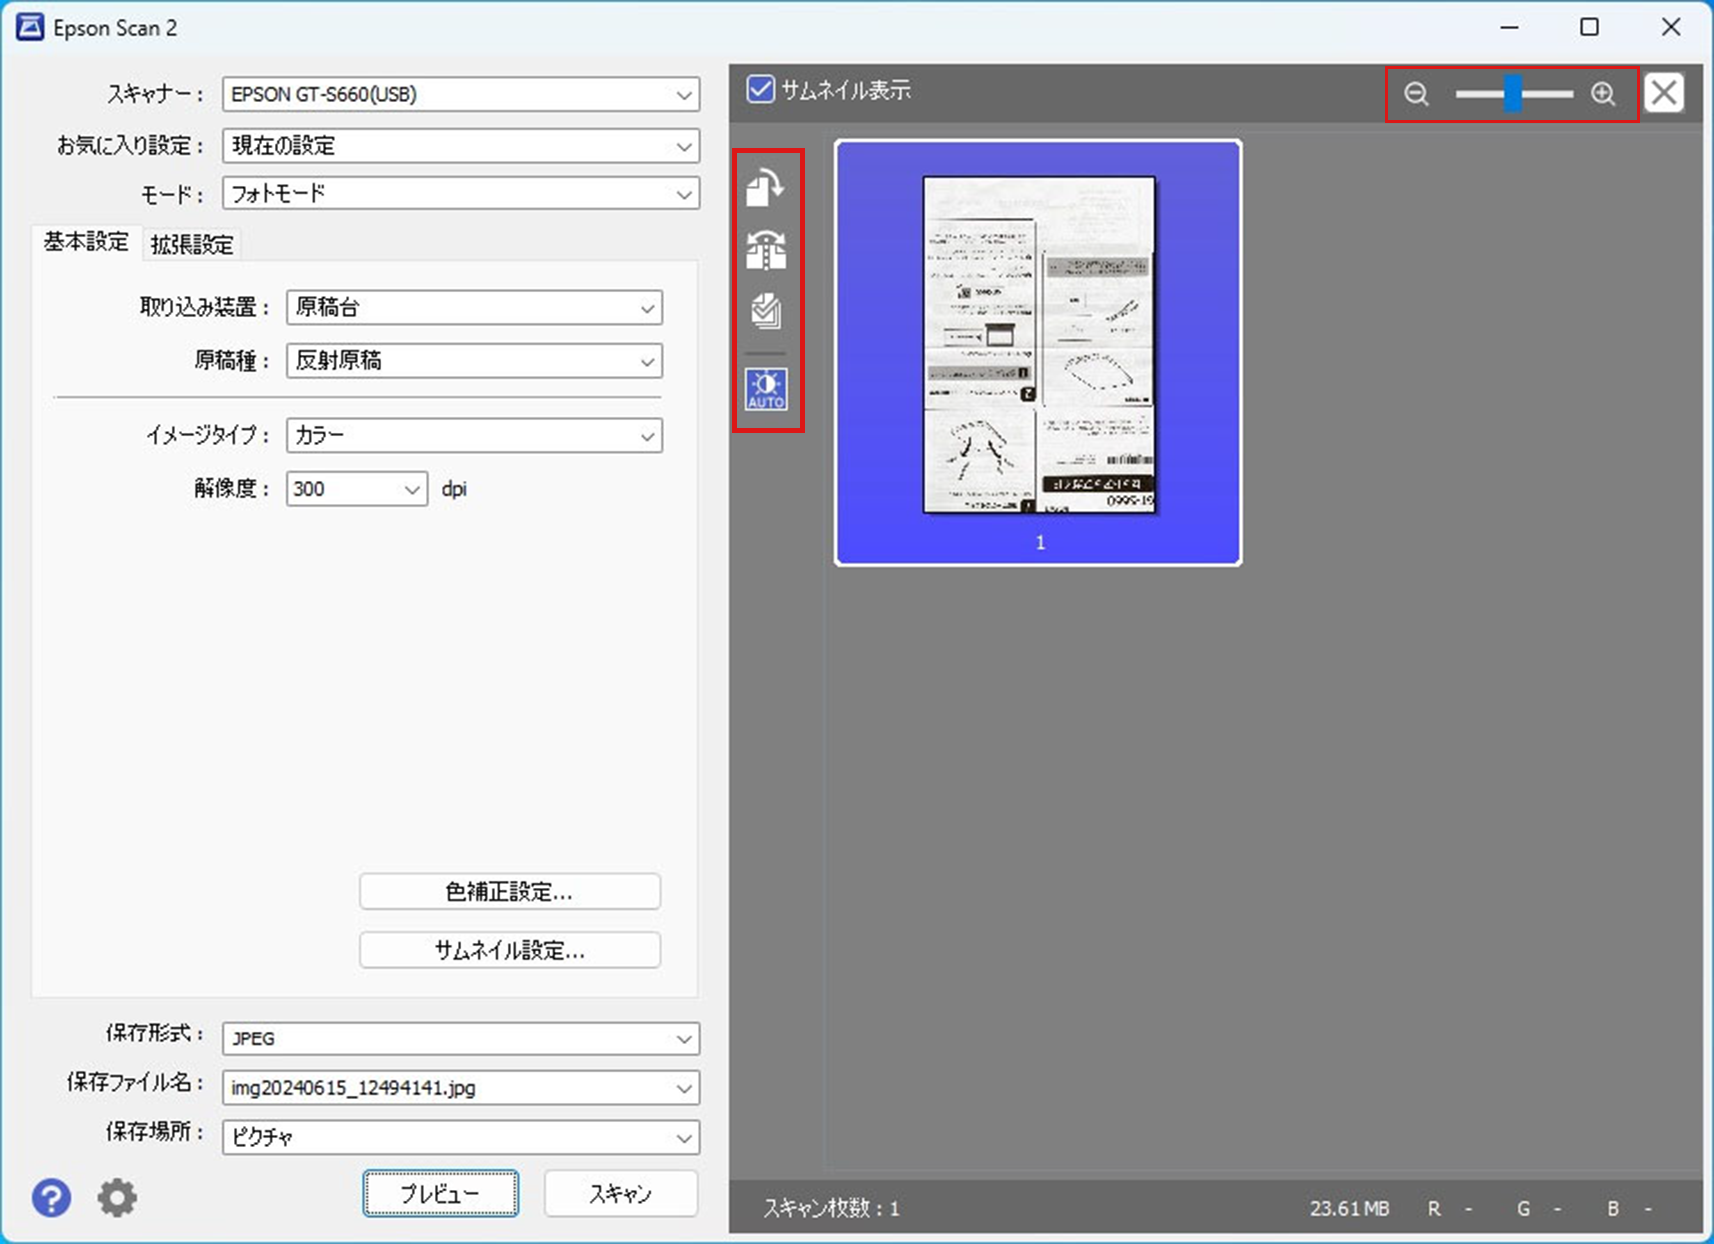The image size is (1714, 1244).
Task: Select the 基本設定 tab
Action: (x=86, y=242)
